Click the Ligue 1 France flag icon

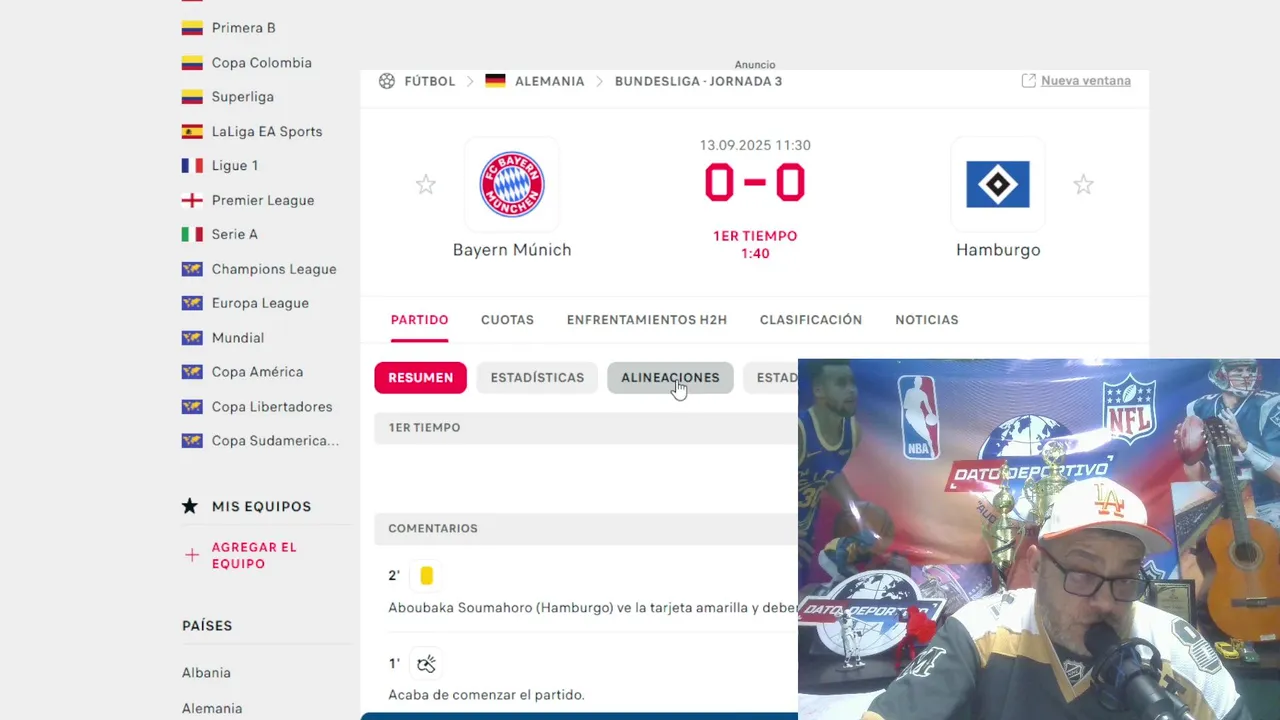(x=192, y=166)
